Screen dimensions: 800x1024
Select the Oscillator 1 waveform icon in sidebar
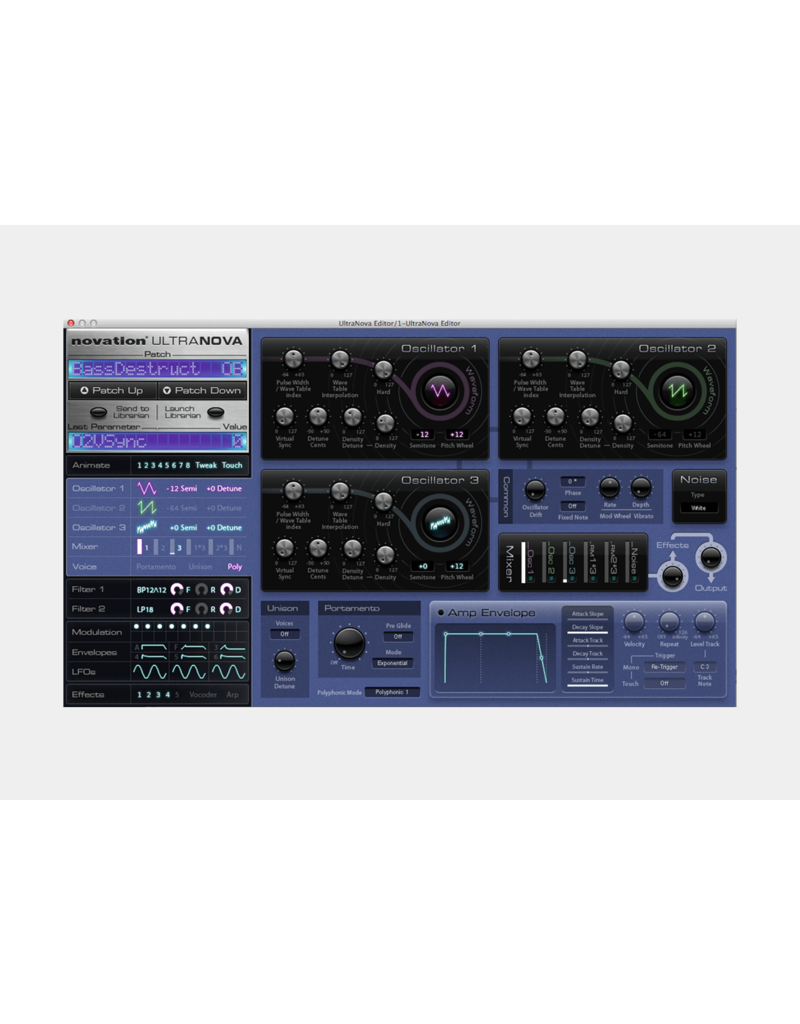click(x=146, y=489)
